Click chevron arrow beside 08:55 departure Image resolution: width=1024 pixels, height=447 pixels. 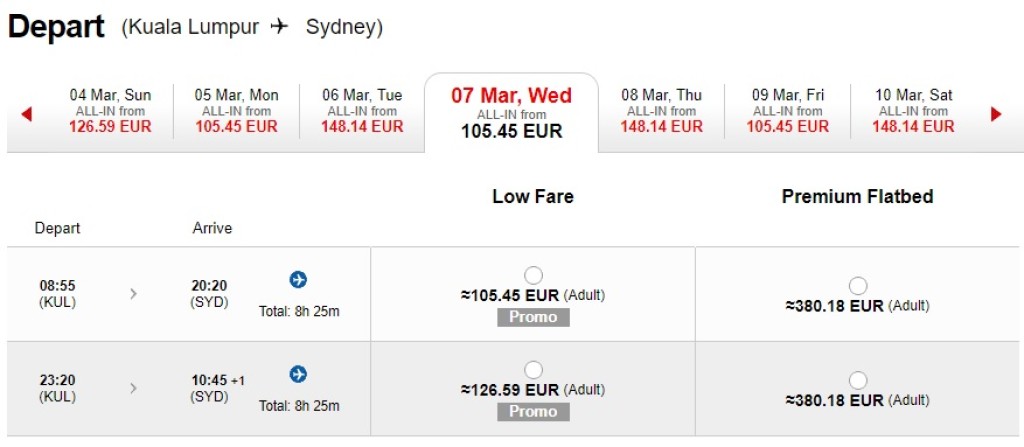(134, 293)
